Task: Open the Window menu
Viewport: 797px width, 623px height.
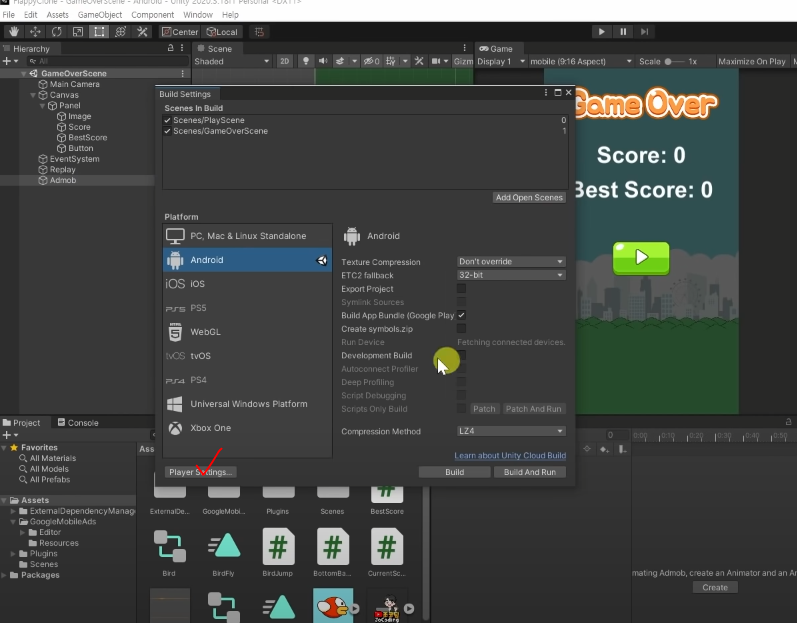Action: [x=198, y=15]
